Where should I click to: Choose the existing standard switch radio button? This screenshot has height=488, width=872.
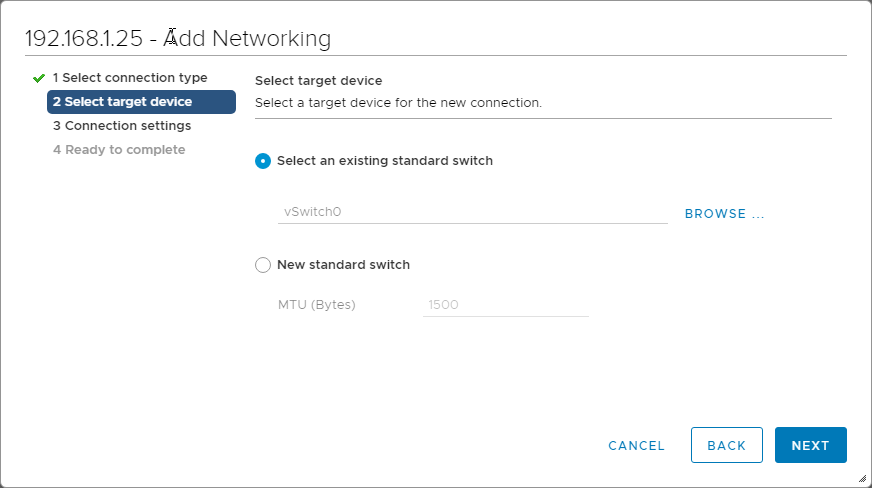[263, 161]
